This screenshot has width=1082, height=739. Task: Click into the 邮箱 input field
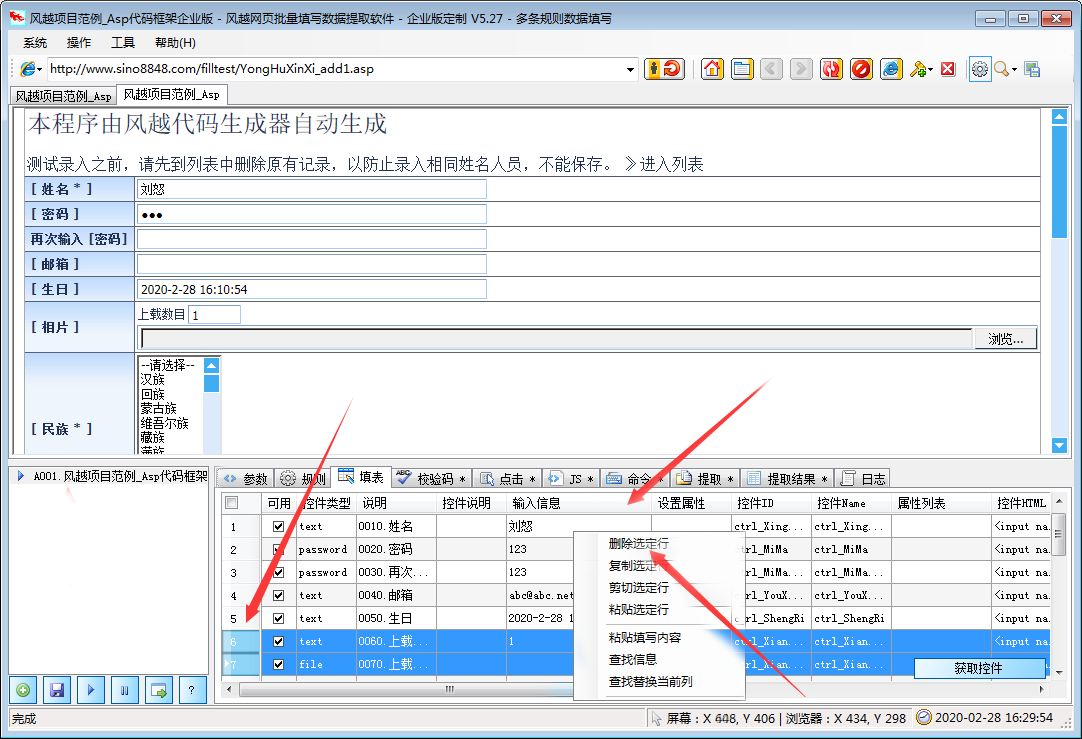click(x=312, y=264)
